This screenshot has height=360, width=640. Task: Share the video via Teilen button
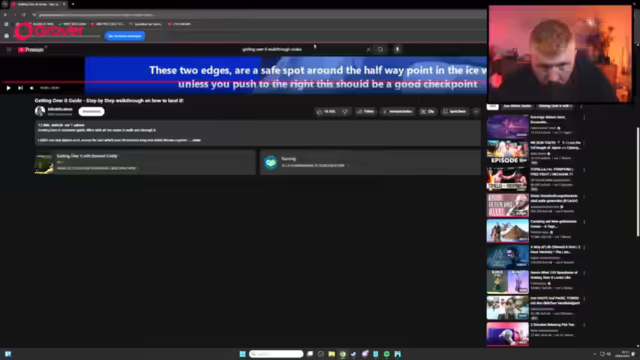366,111
